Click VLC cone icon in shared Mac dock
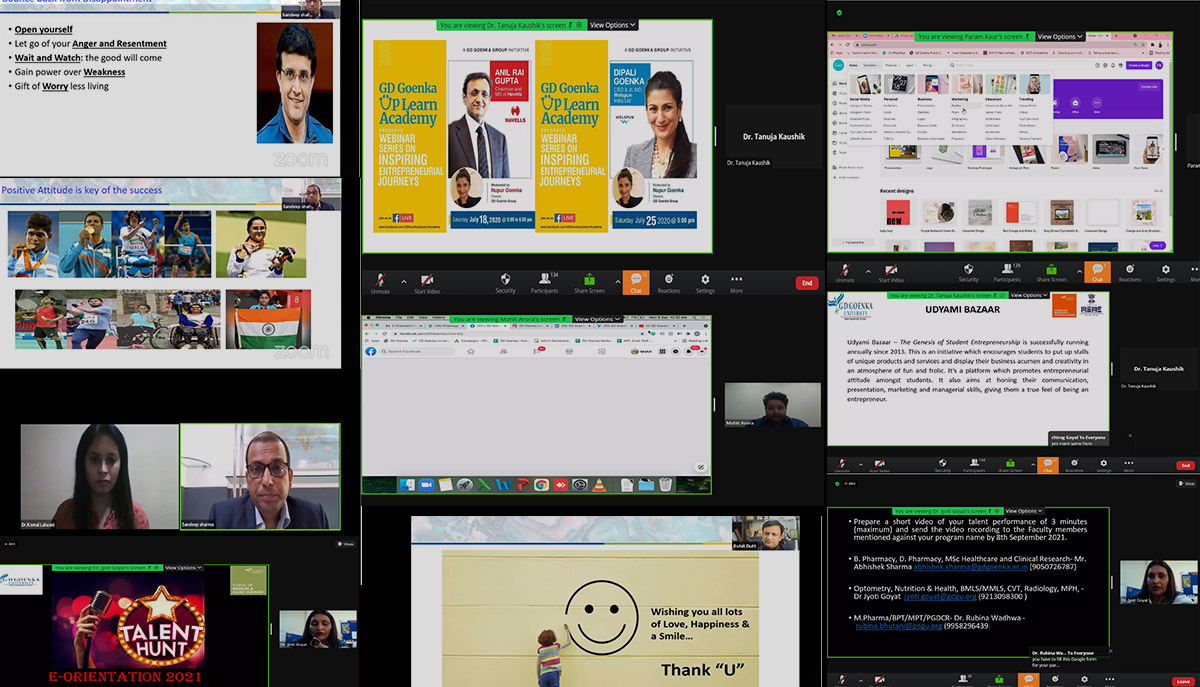 tap(597, 485)
